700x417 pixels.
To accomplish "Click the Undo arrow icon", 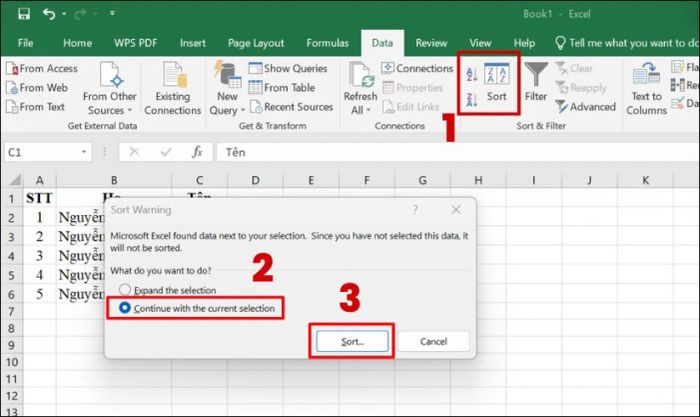I will (49, 14).
